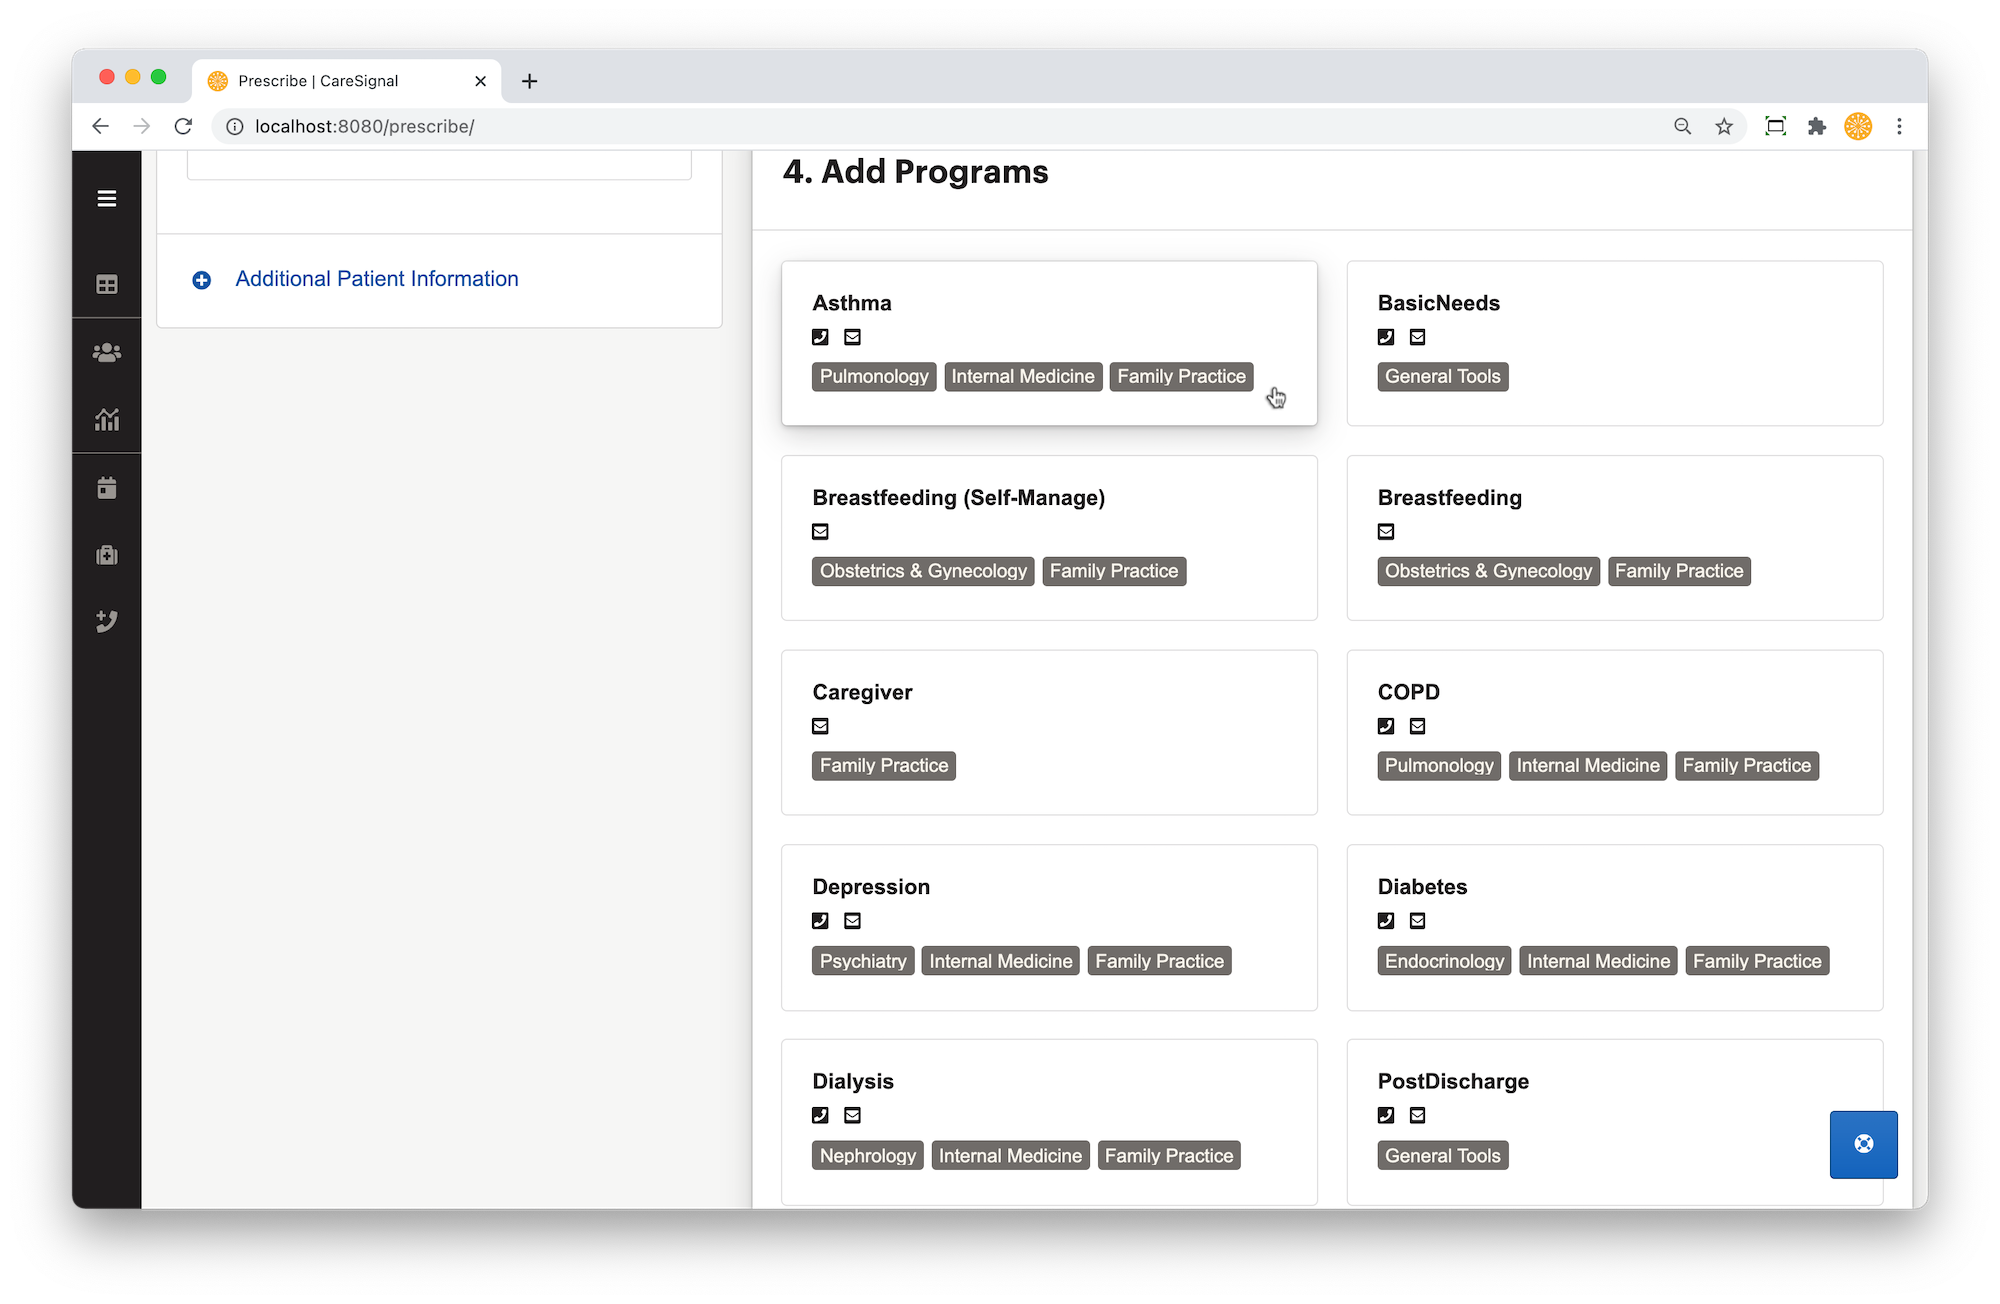Click the phone icon on Depression card

[820, 920]
